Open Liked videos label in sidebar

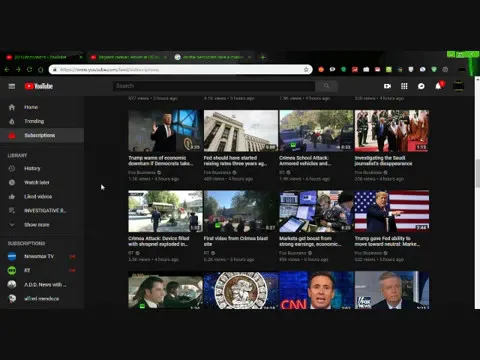point(38,197)
